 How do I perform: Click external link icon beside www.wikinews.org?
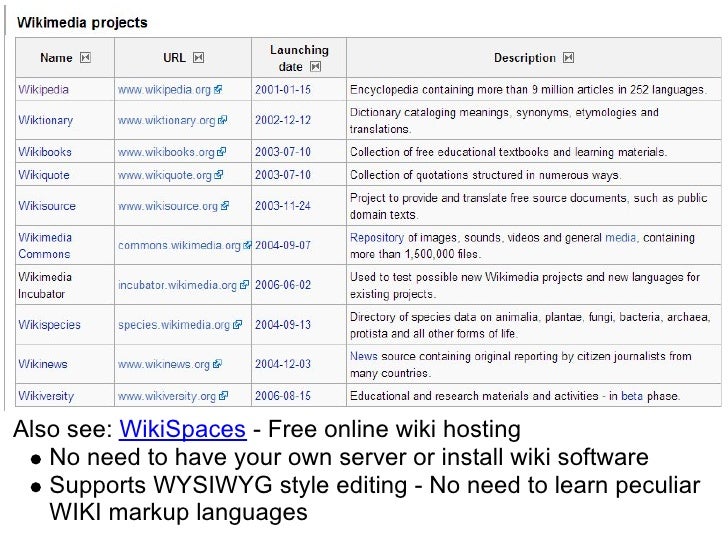click(217, 364)
